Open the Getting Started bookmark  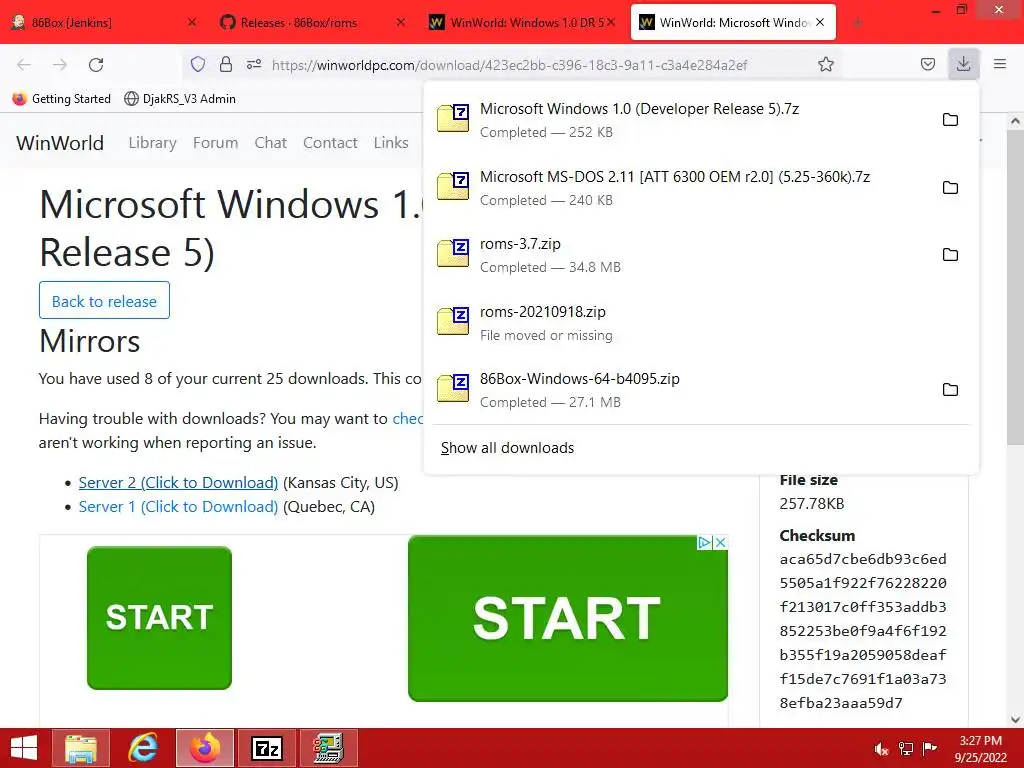[62, 99]
